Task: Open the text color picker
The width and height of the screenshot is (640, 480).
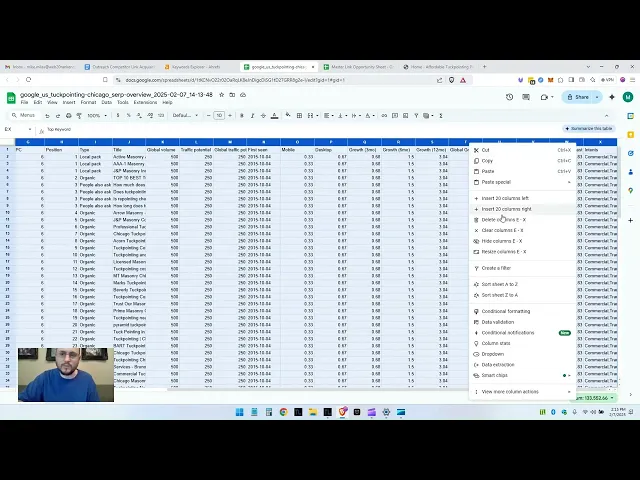Action: point(274,116)
